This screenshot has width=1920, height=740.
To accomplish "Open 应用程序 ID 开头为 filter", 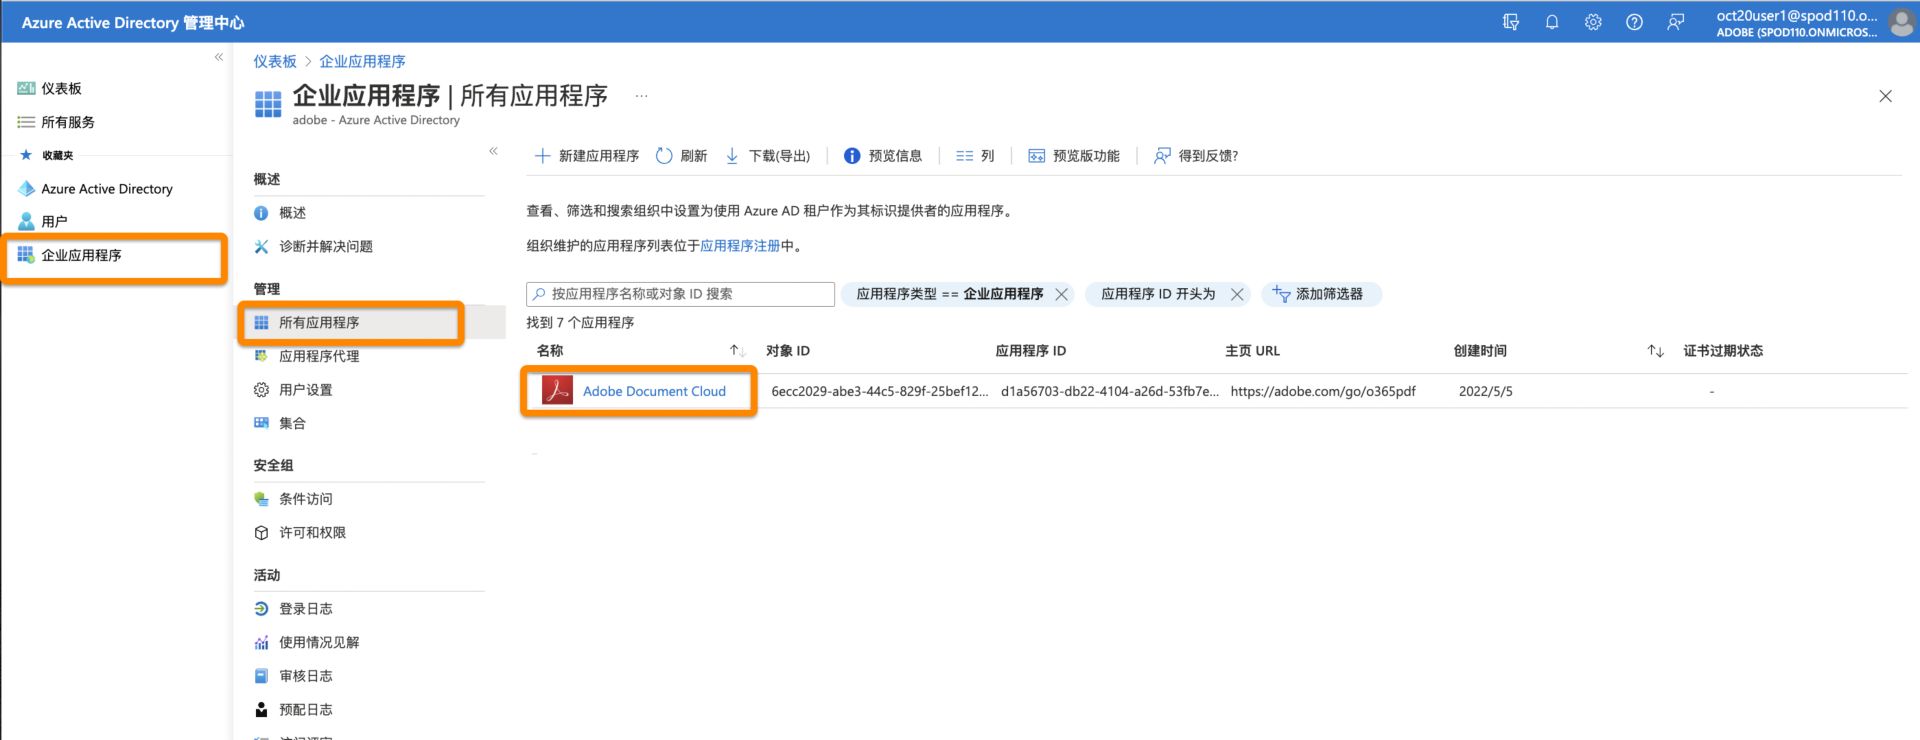I will (x=1158, y=294).
